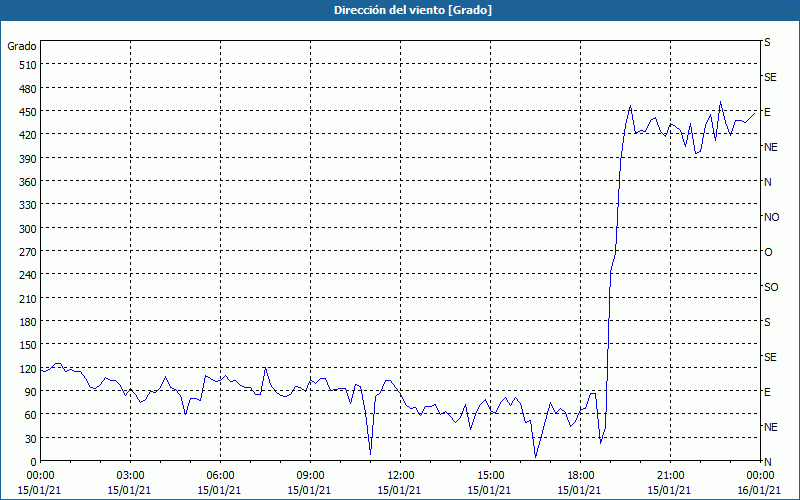This screenshot has width=800, height=500.
Task: Click the title 'Dirección del viento [Grado]'
Action: click(413, 10)
